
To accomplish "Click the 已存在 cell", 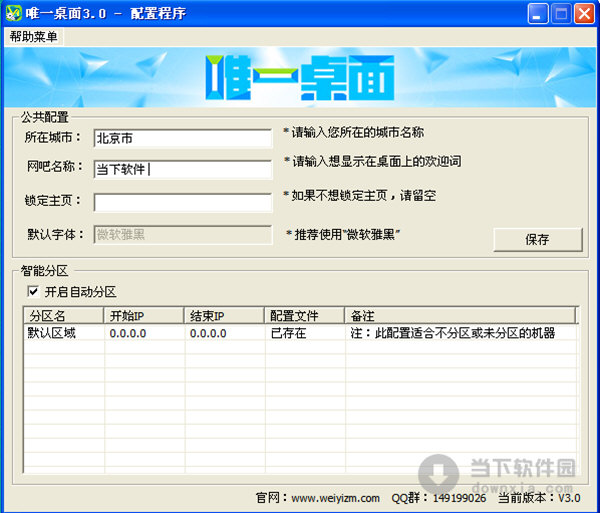I will [x=288, y=333].
